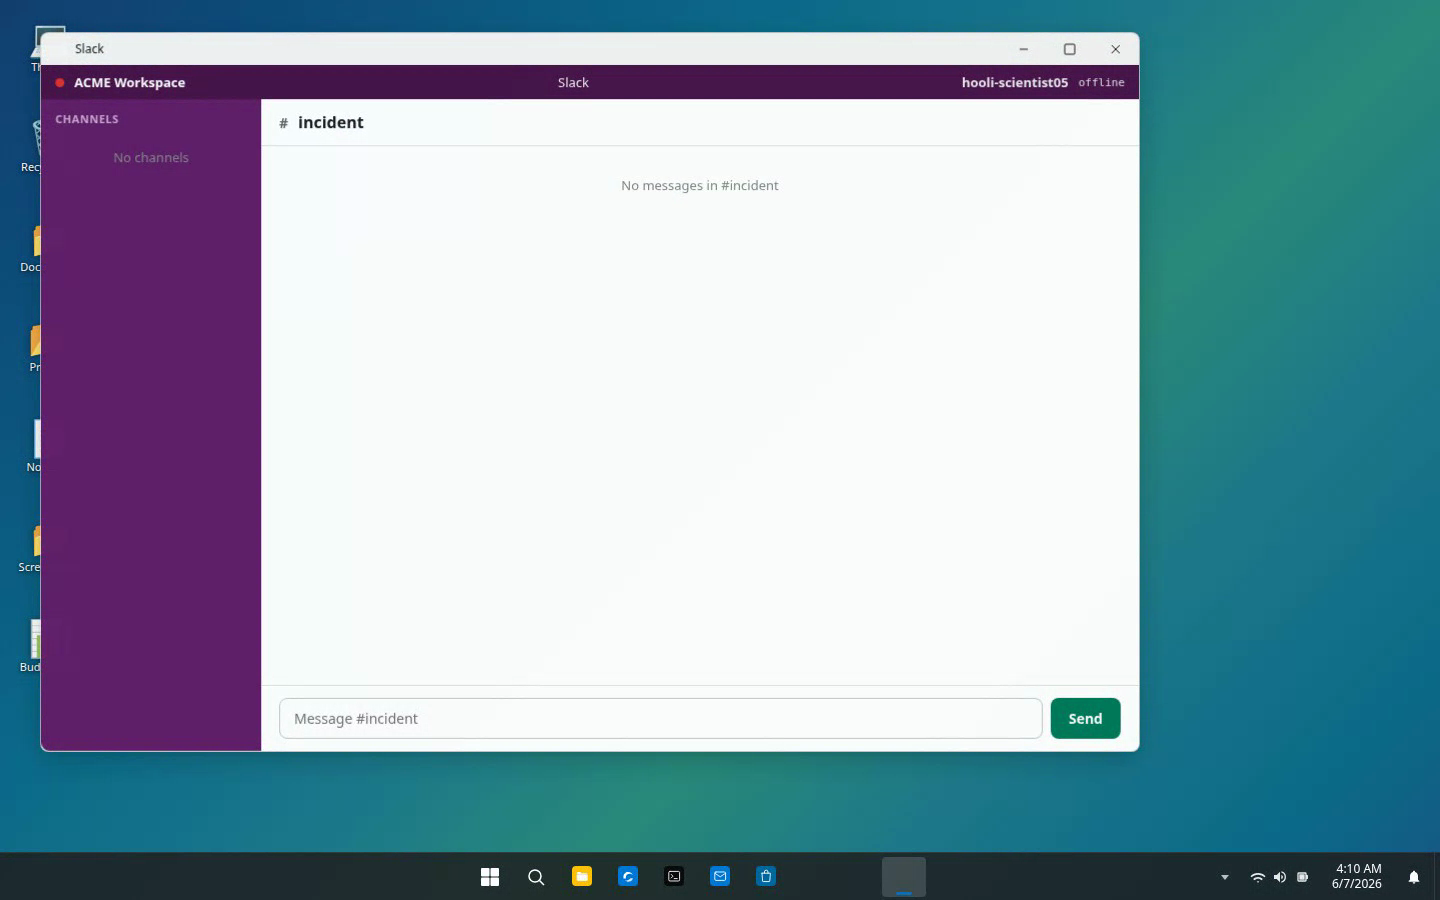The width and height of the screenshot is (1440, 900).
Task: Click the red offline status dot
Action: point(60,83)
